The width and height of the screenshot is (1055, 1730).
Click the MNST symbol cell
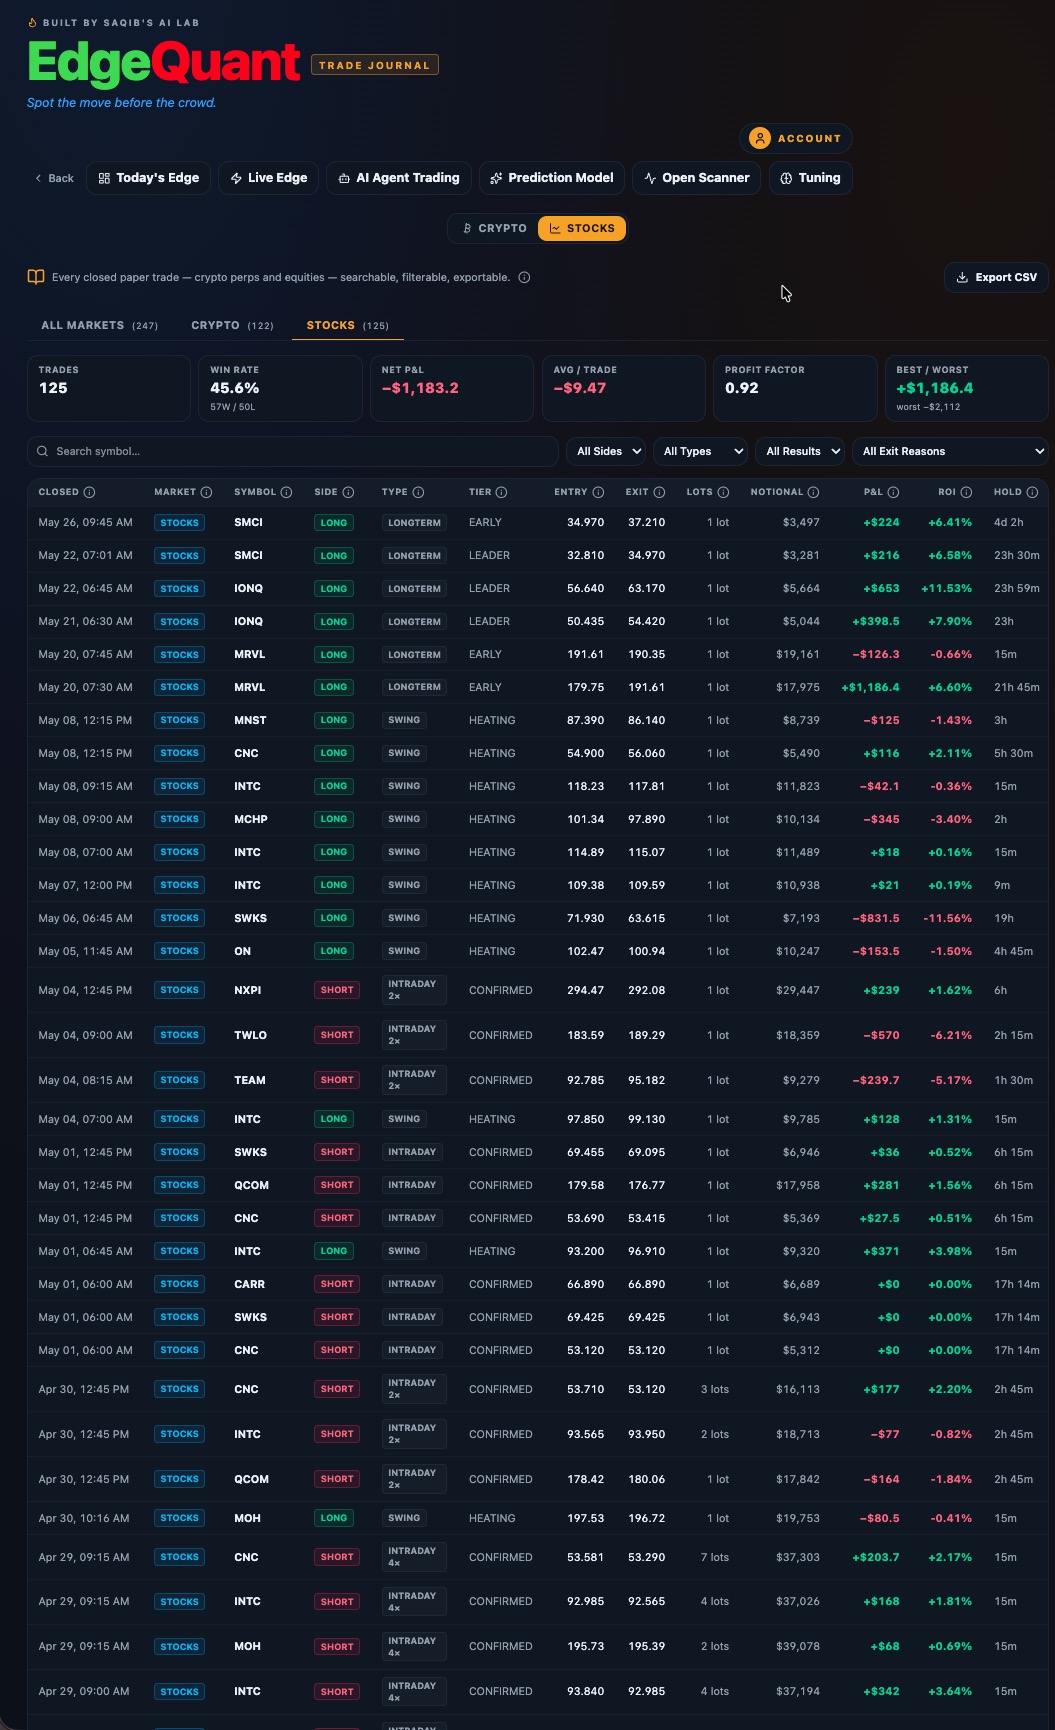pos(250,720)
